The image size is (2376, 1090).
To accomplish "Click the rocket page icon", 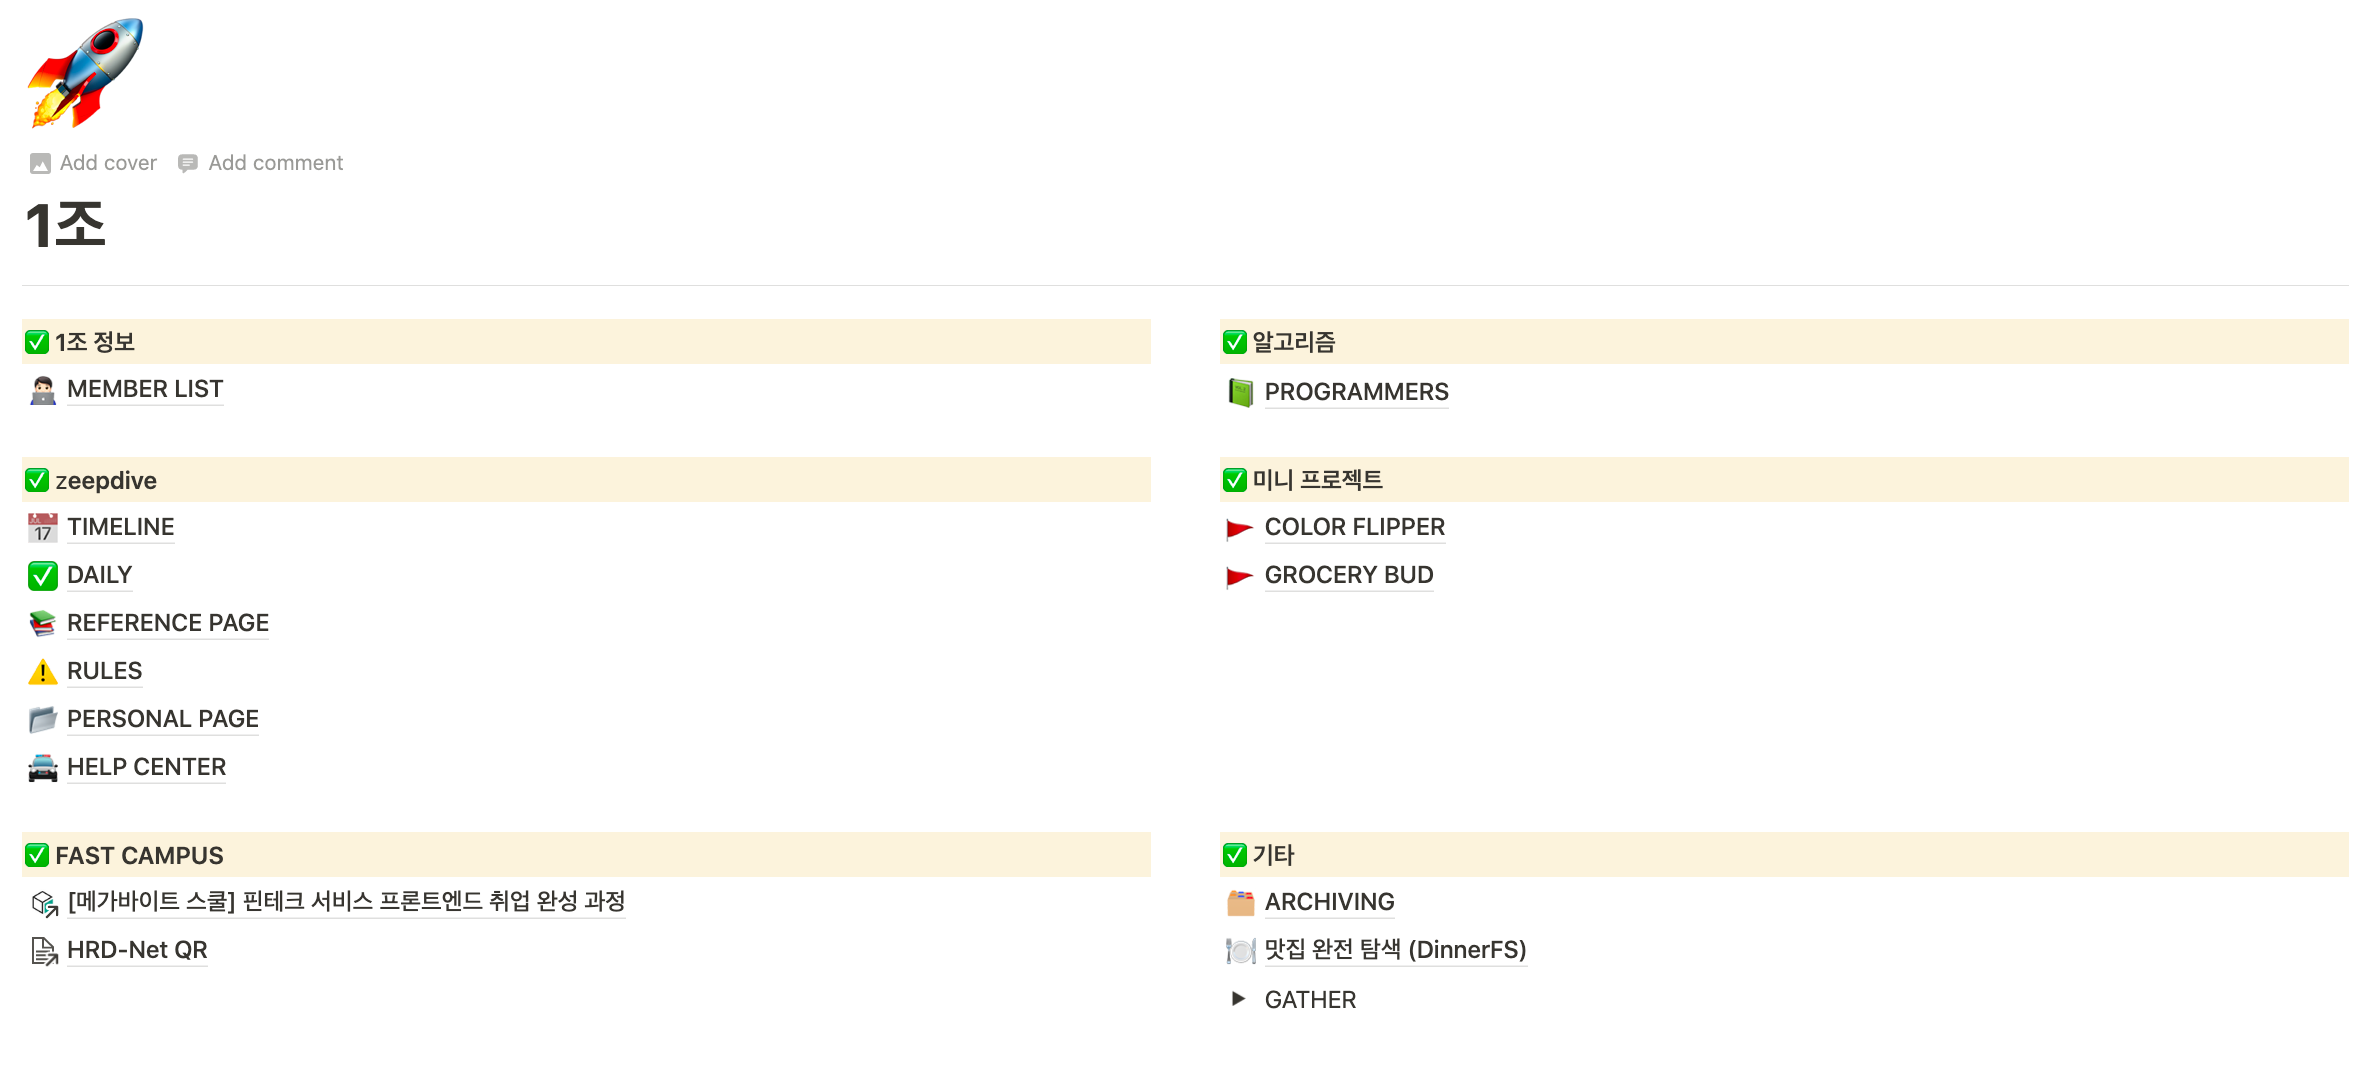I will click(x=84, y=74).
